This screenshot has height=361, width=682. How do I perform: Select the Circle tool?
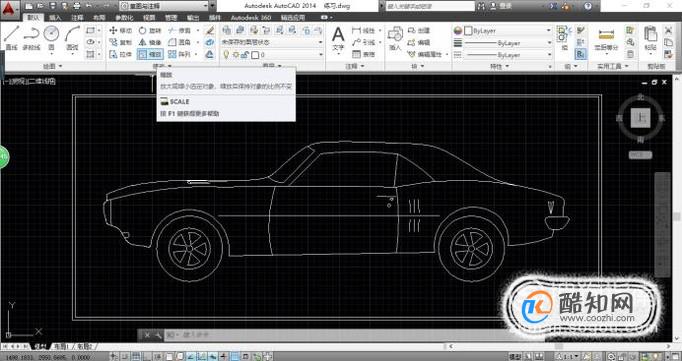tap(51, 37)
